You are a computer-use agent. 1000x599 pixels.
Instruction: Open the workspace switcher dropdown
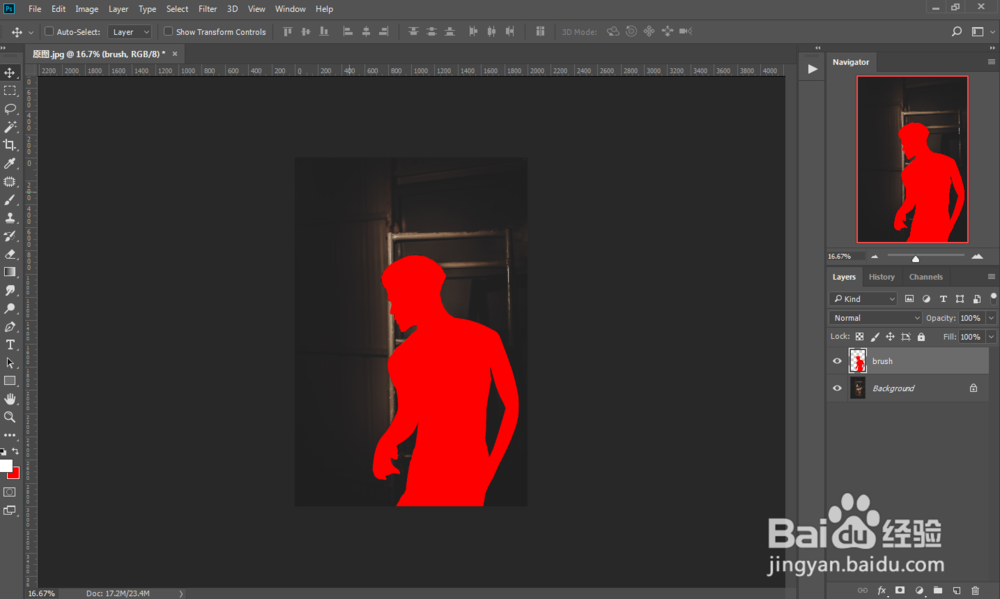tap(982, 31)
